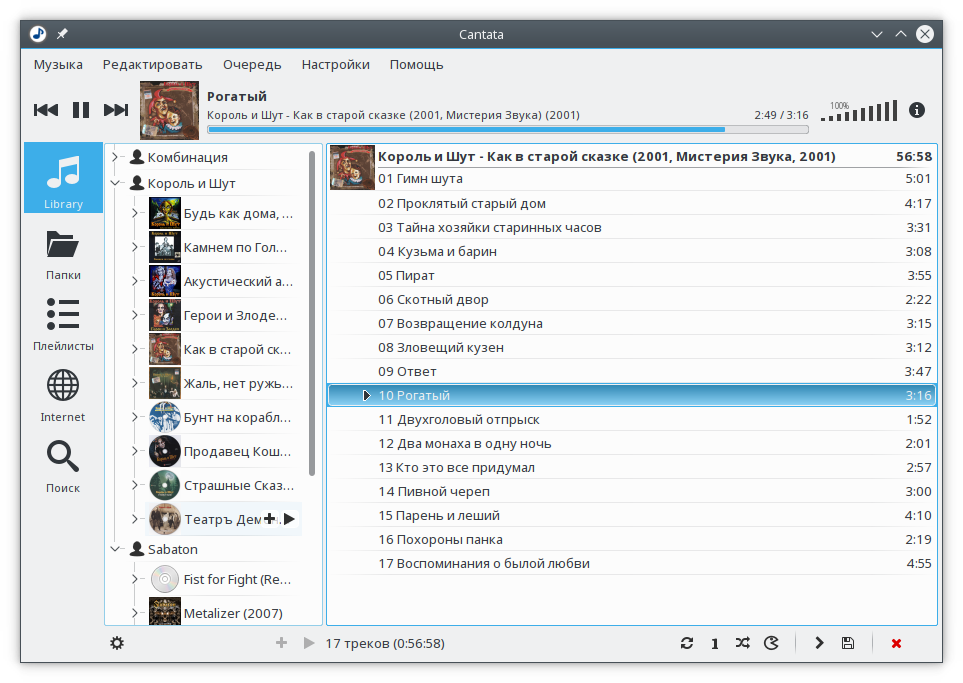Expand the Fist for Fight album

(135, 579)
